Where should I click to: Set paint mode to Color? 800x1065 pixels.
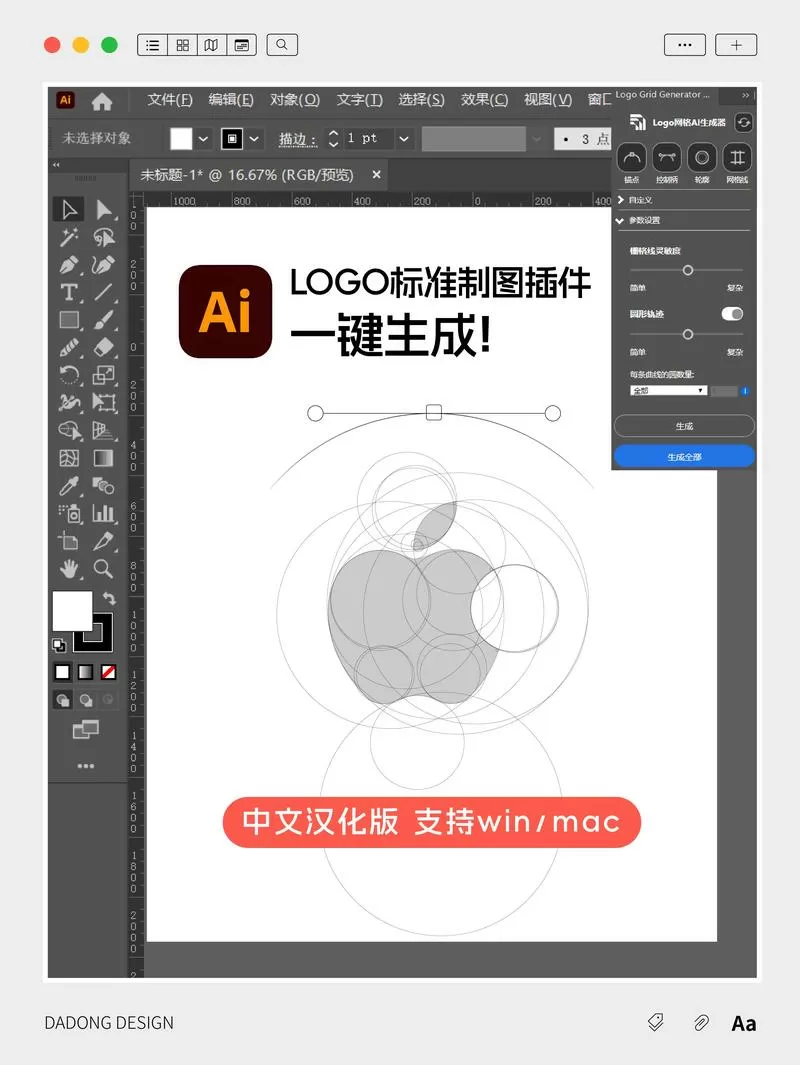(62, 672)
